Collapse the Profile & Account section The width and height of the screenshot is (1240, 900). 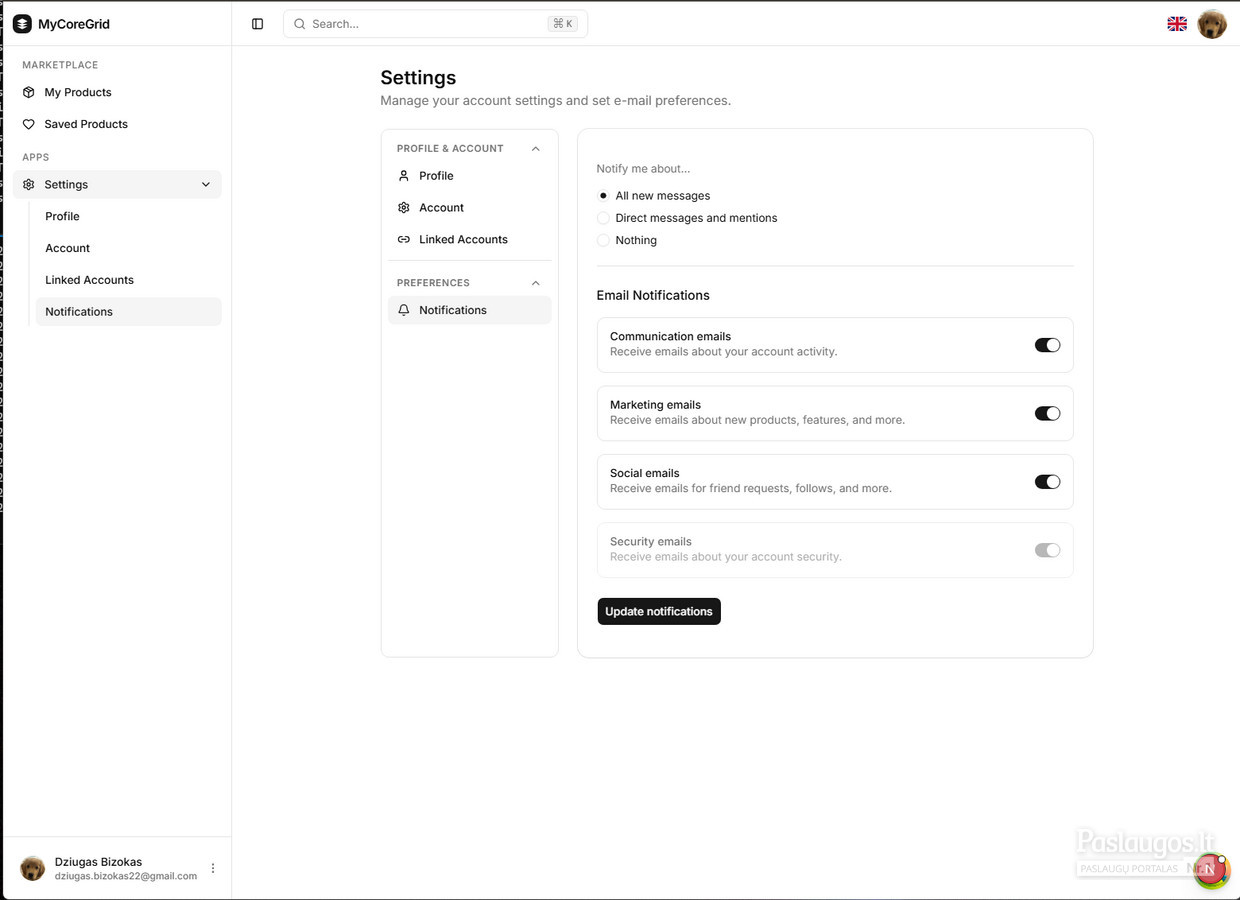pos(536,148)
